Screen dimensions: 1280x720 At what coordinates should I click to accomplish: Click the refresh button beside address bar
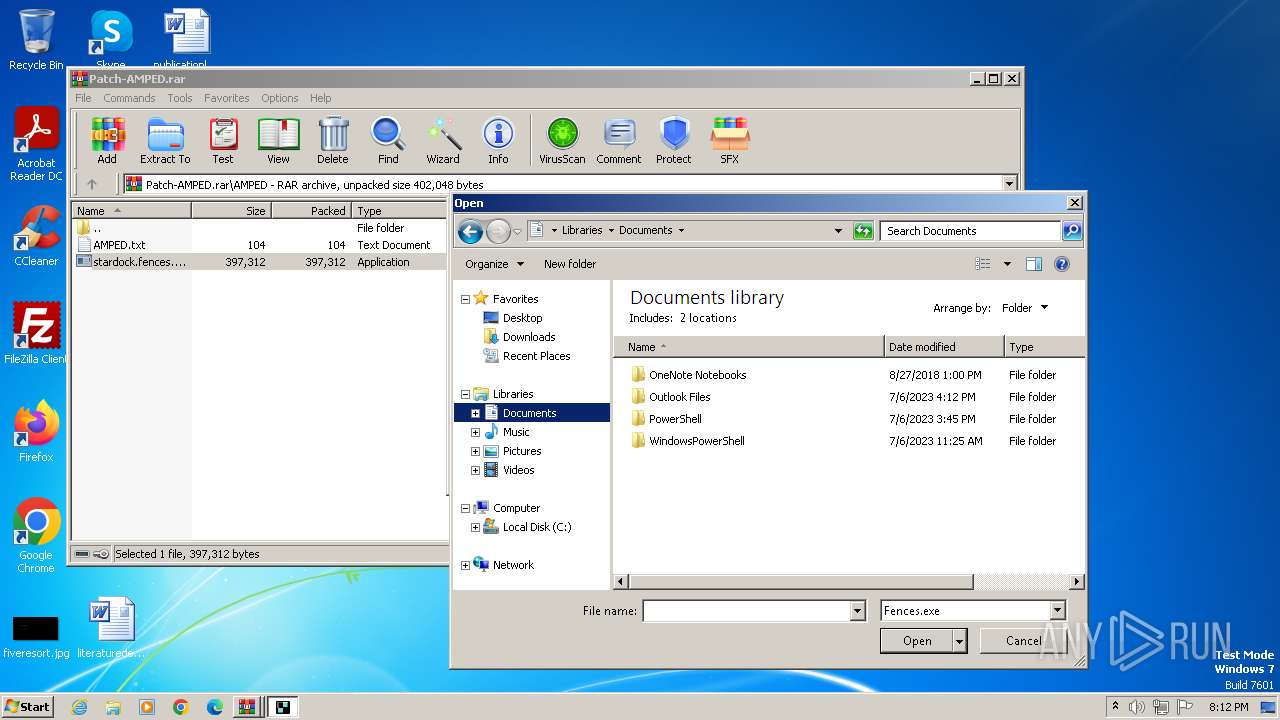point(863,231)
